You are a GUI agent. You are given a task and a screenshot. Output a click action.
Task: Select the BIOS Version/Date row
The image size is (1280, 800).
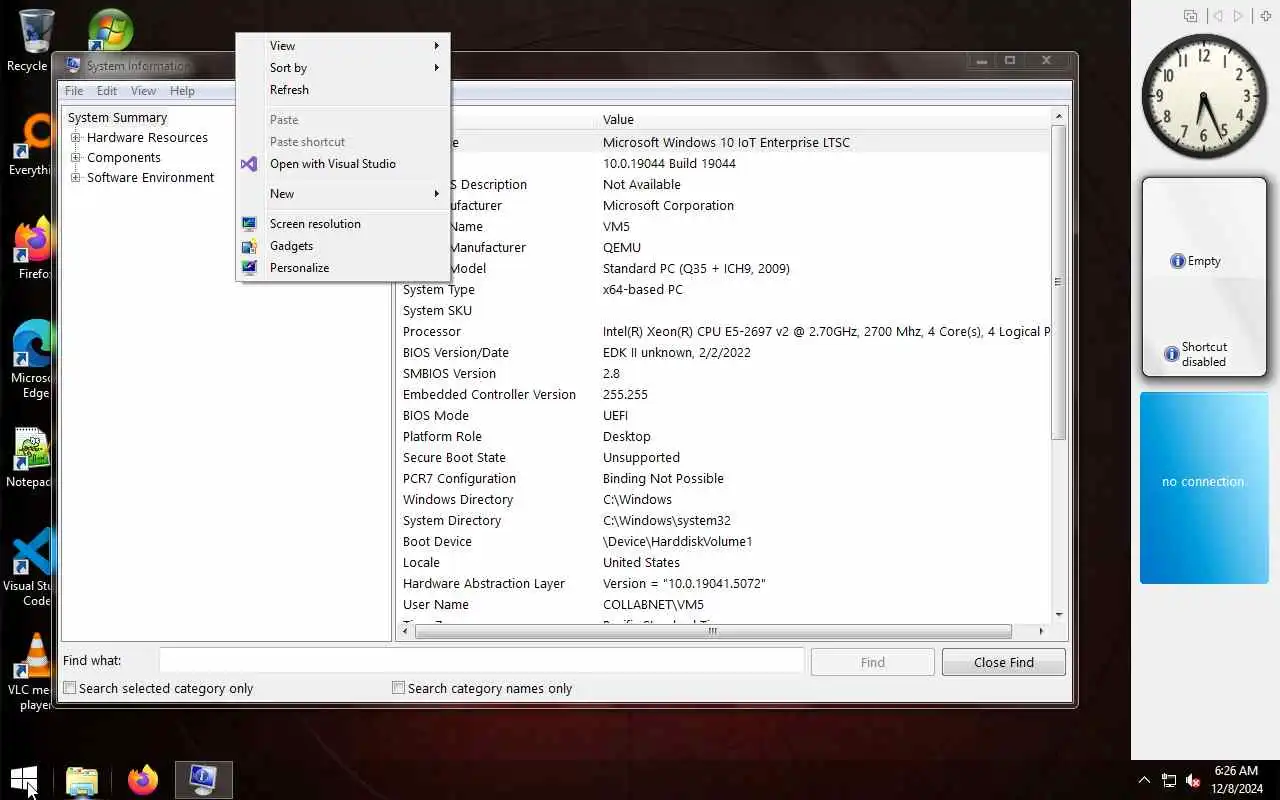[x=725, y=353]
